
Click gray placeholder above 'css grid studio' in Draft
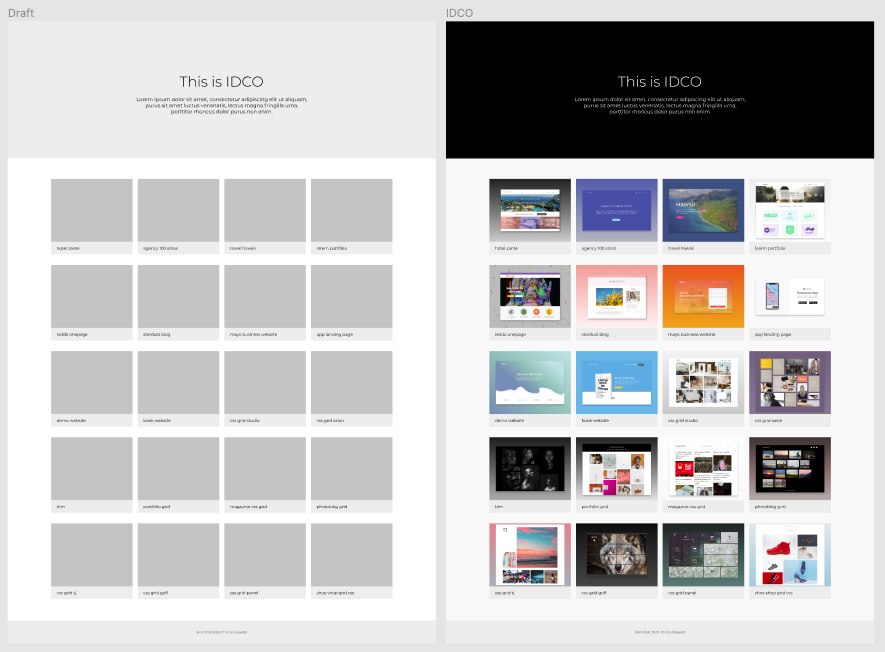265,383
